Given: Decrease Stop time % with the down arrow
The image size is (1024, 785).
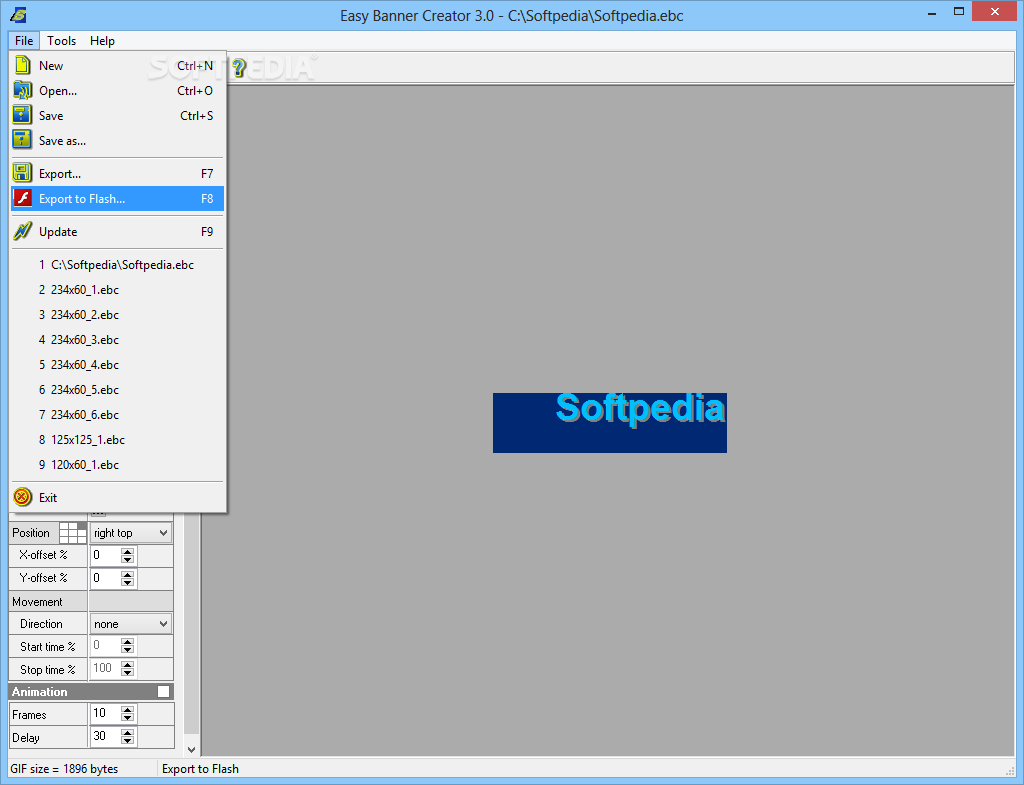Looking at the screenshot, I should pos(127,673).
